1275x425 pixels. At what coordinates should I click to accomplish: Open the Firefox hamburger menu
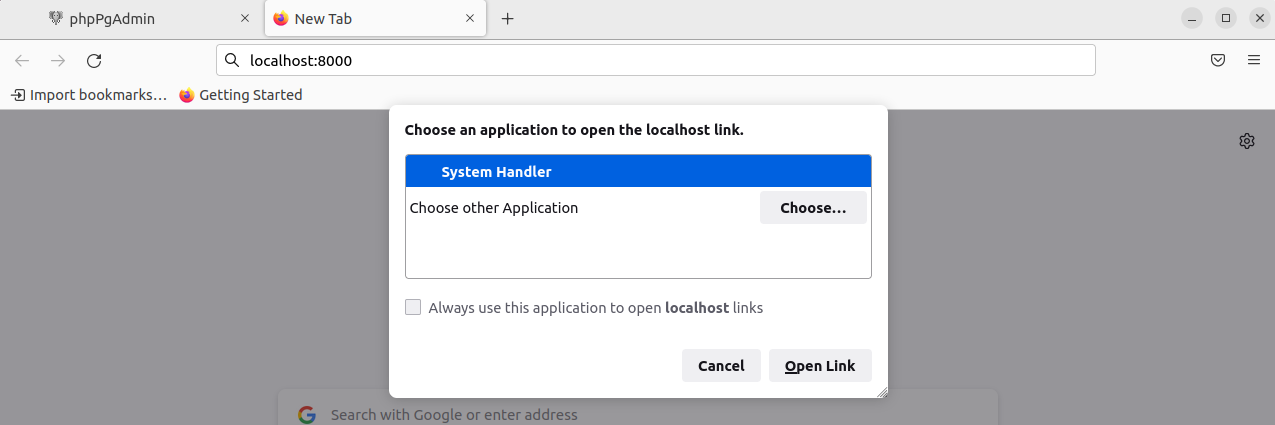click(1254, 61)
